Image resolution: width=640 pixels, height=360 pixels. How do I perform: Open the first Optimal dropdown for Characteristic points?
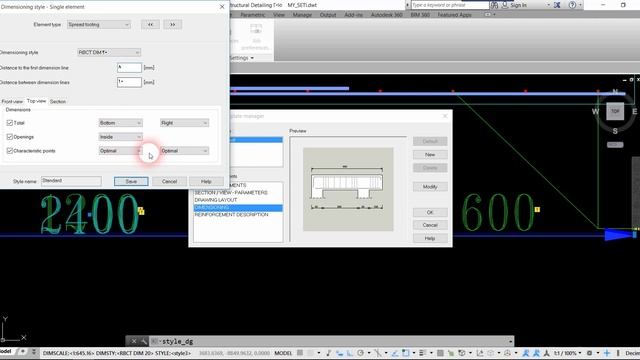pyautogui.click(x=120, y=151)
